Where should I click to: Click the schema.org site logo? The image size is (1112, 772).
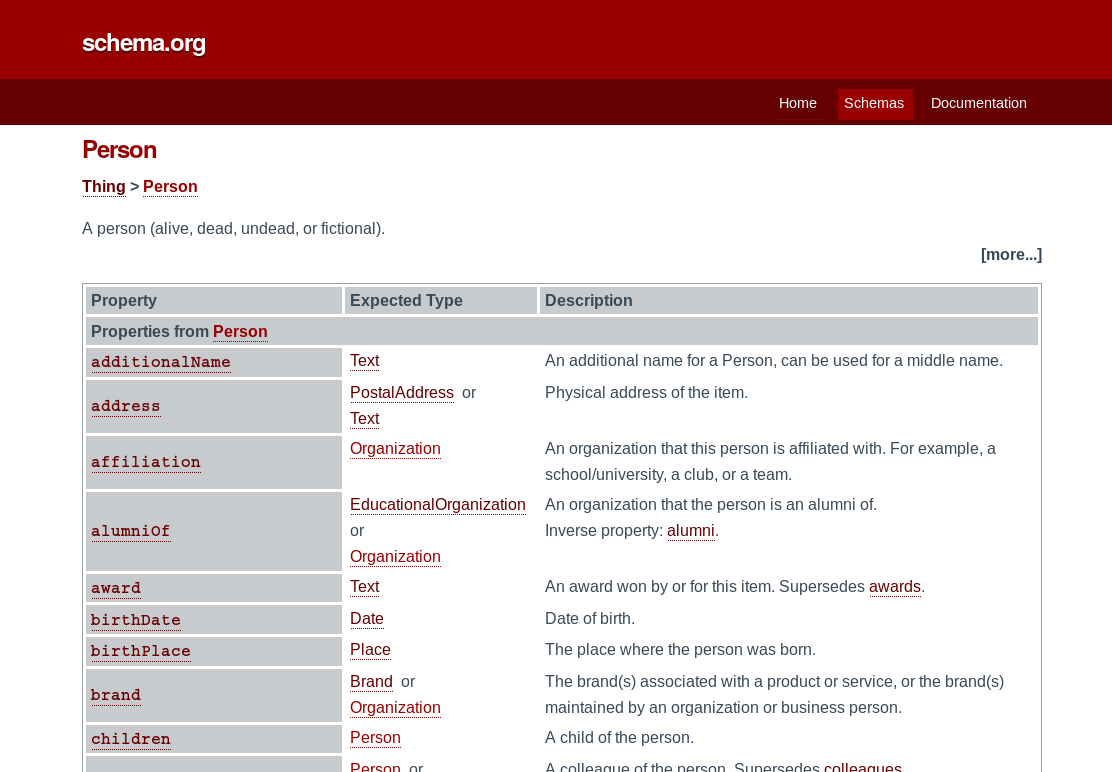click(x=143, y=43)
